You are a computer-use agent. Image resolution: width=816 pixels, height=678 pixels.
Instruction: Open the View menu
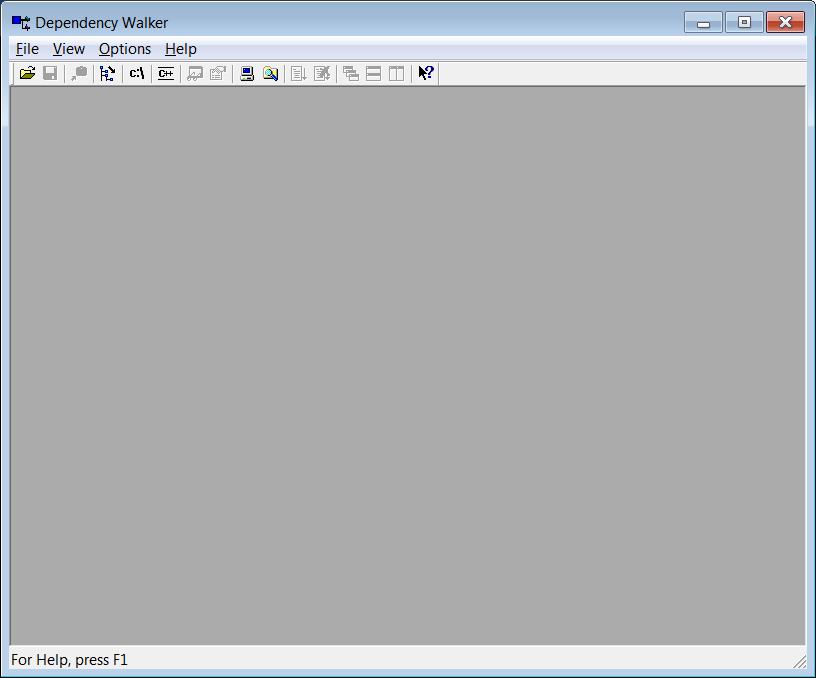69,49
